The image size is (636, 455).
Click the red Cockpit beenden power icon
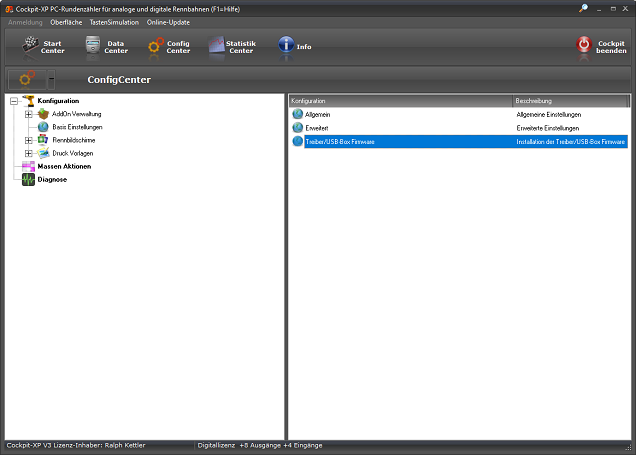tap(584, 45)
